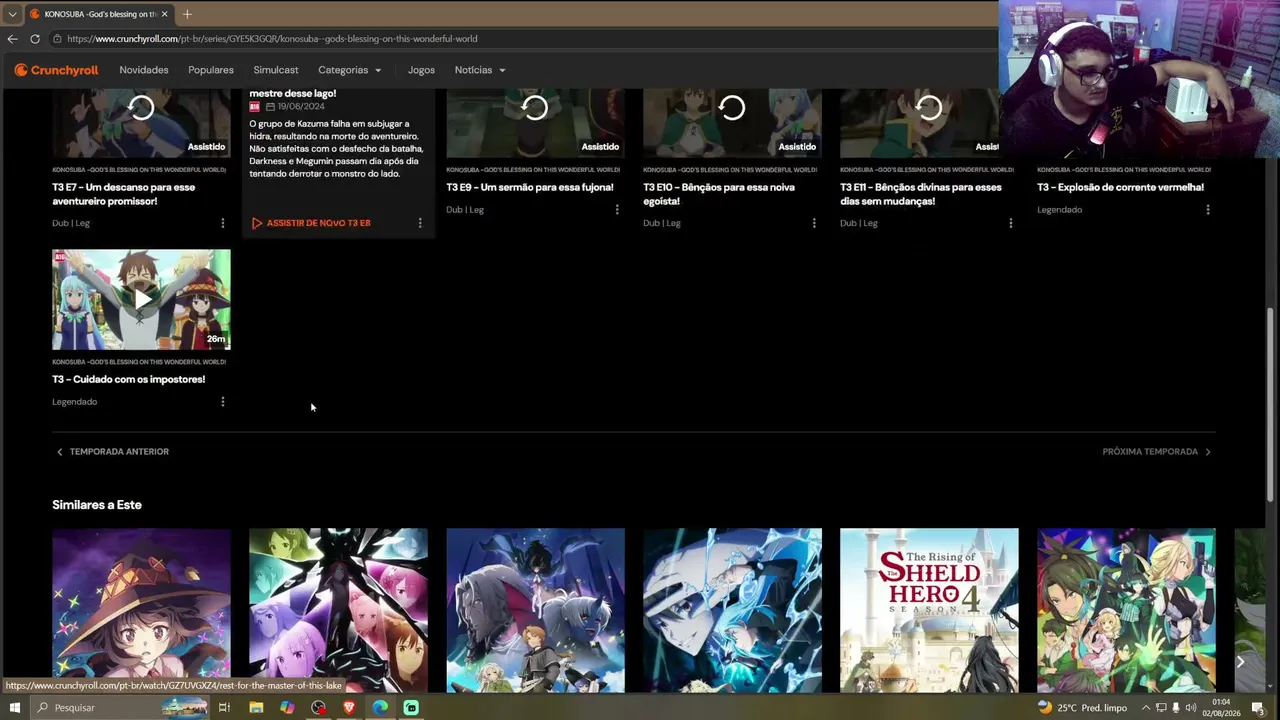This screenshot has height=720, width=1280.
Task: Click the address bar URL
Action: (272, 39)
